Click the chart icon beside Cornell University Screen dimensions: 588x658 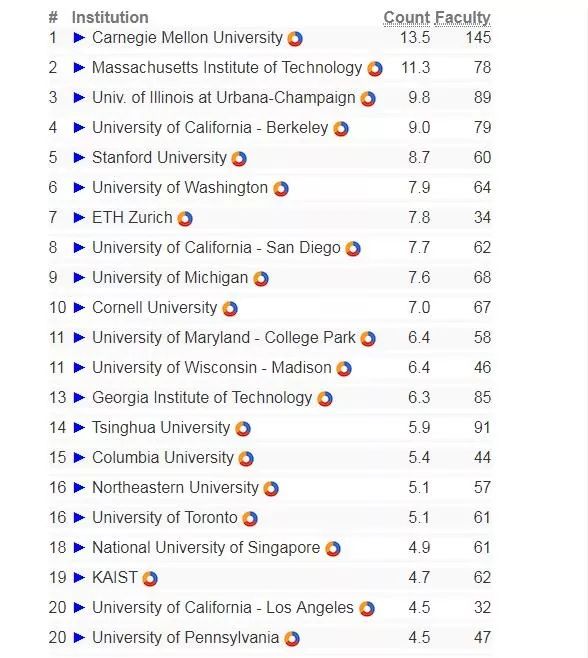[x=230, y=309]
